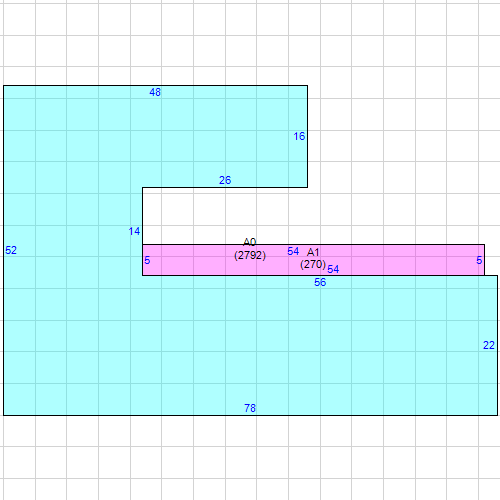Select the 52 left edge dimension

coord(11,250)
